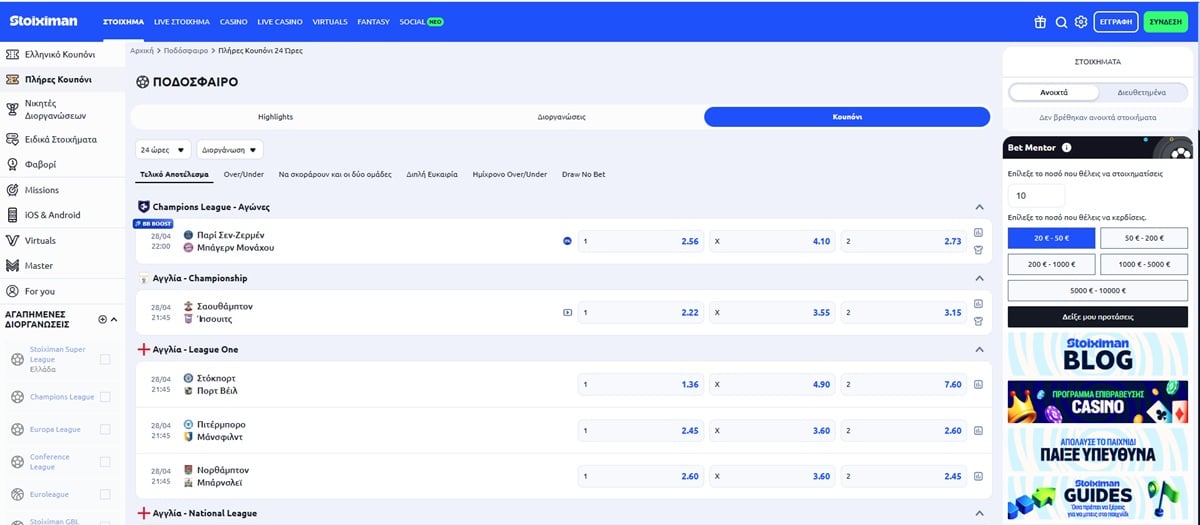This screenshot has width=1200, height=525.
Task: Open Ειδικά Στοιχήματα in the sidebar
Action: [x=62, y=139]
